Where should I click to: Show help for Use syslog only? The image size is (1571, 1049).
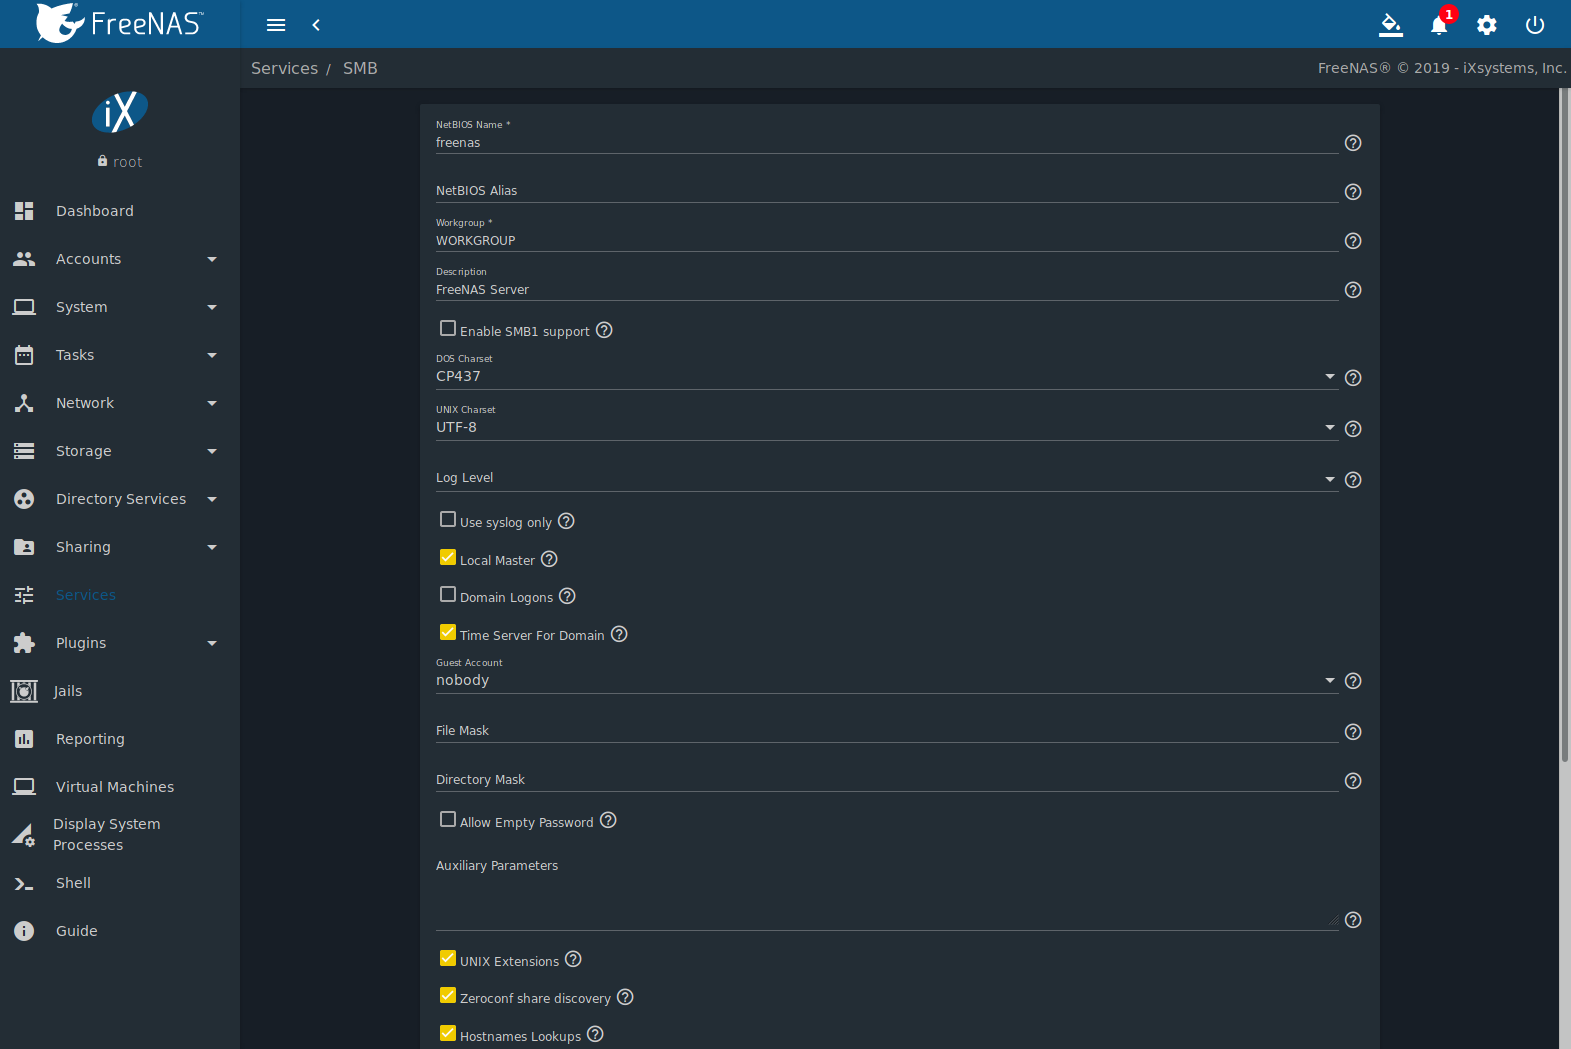(x=566, y=521)
